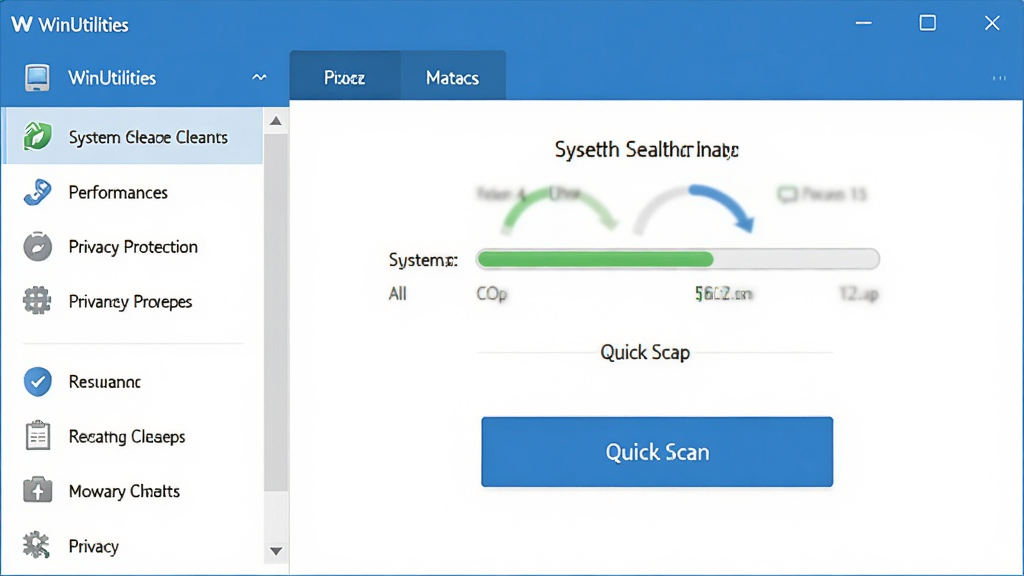Screen dimensions: 1024x576
Task: Select Recatng Cleaeps in sidebar
Action: (133, 436)
